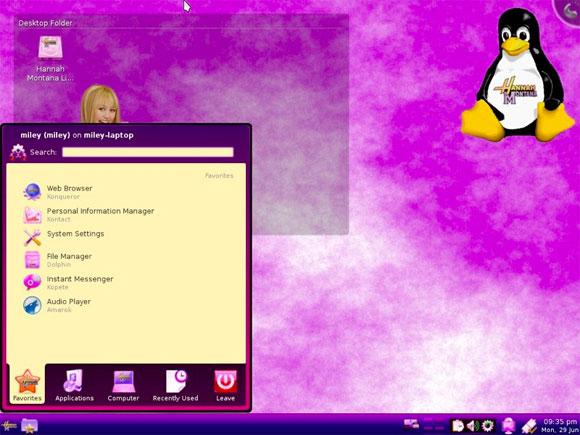Click the Hannah Montana kickoff menu button
The image size is (580, 435).
[x=8, y=426]
